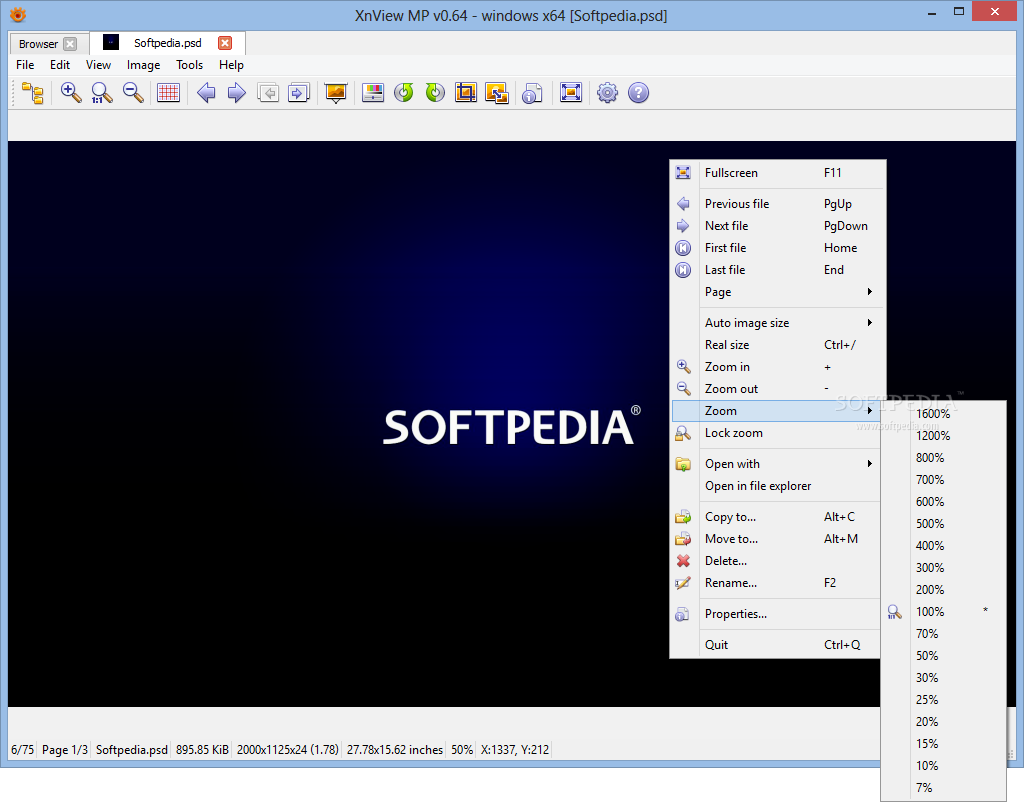Viewport: 1024px width, 802px height.
Task: Click the 2000x1125x24 status bar entry
Action: point(287,750)
